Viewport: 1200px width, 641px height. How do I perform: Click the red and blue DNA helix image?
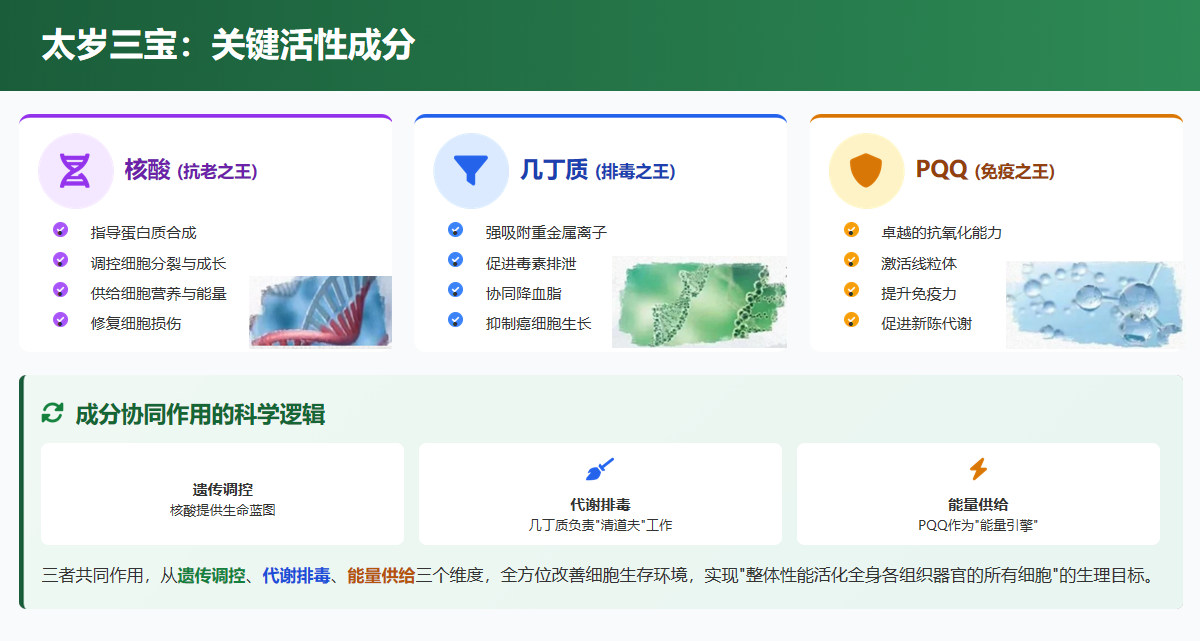[320, 312]
